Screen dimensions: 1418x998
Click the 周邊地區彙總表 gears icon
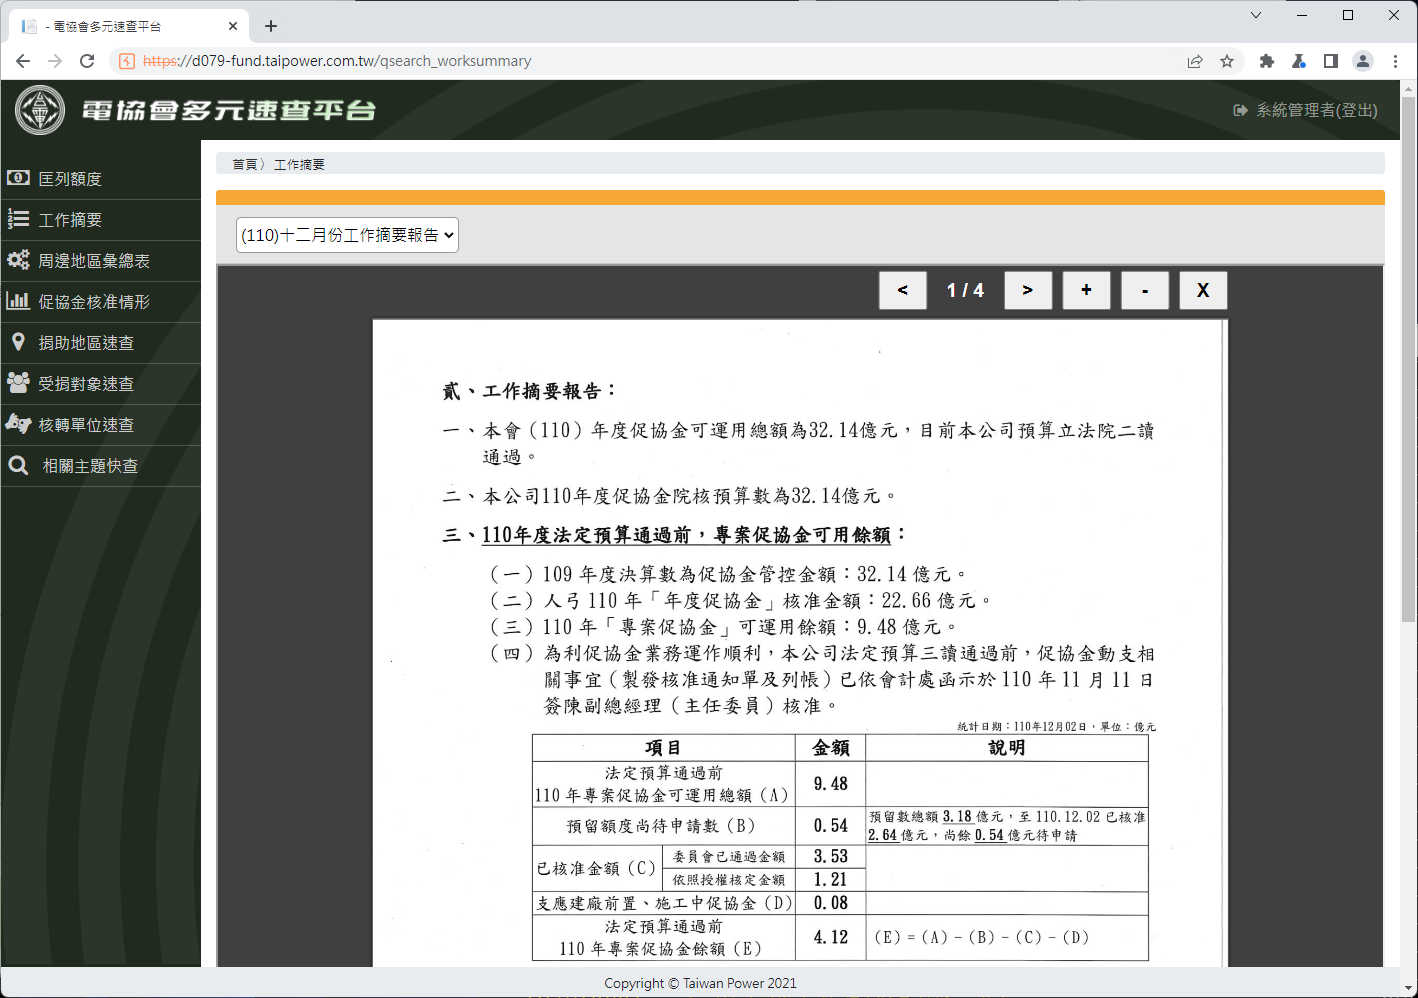pos(18,260)
